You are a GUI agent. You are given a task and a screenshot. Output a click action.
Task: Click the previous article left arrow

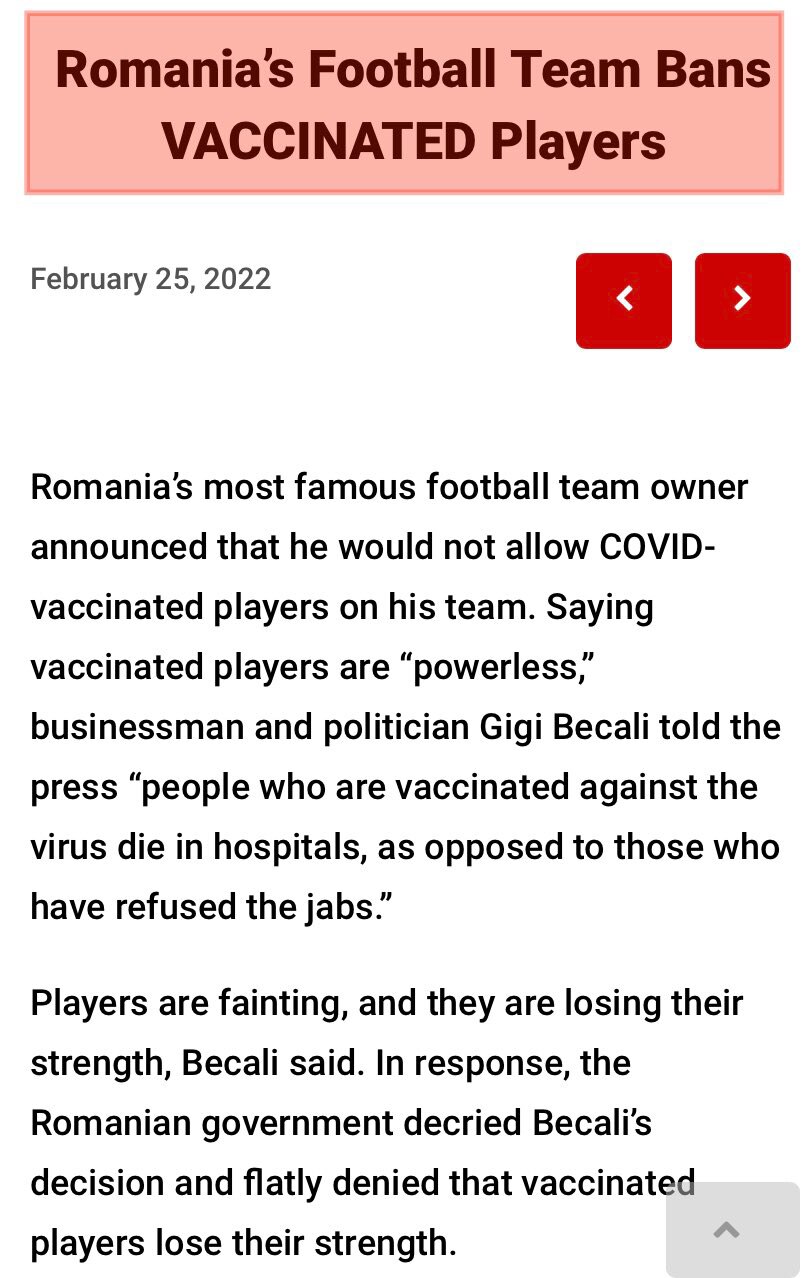click(623, 300)
